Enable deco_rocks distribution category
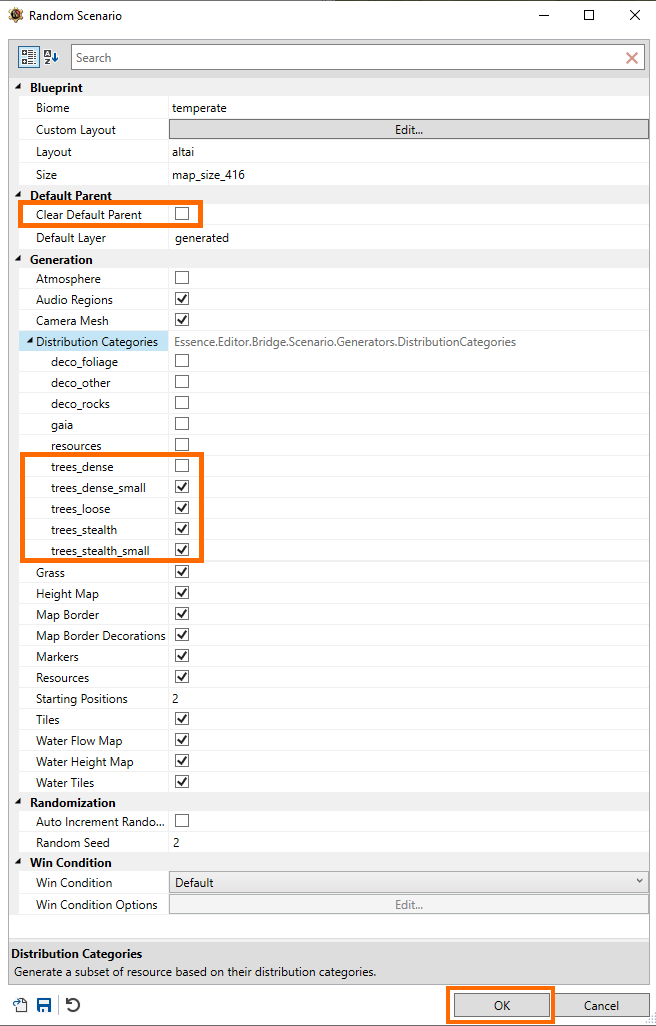 coord(182,402)
